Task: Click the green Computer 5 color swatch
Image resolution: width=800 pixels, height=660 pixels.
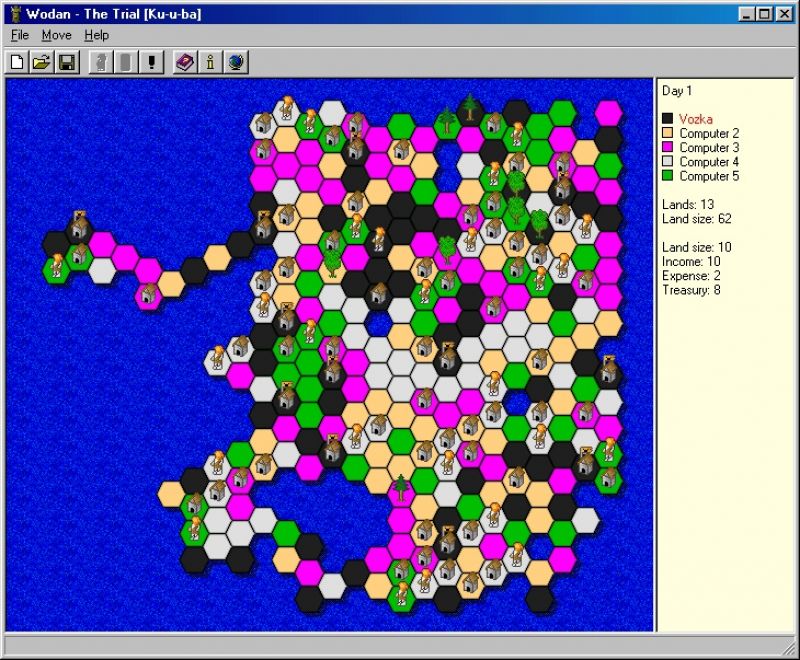Action: point(667,176)
